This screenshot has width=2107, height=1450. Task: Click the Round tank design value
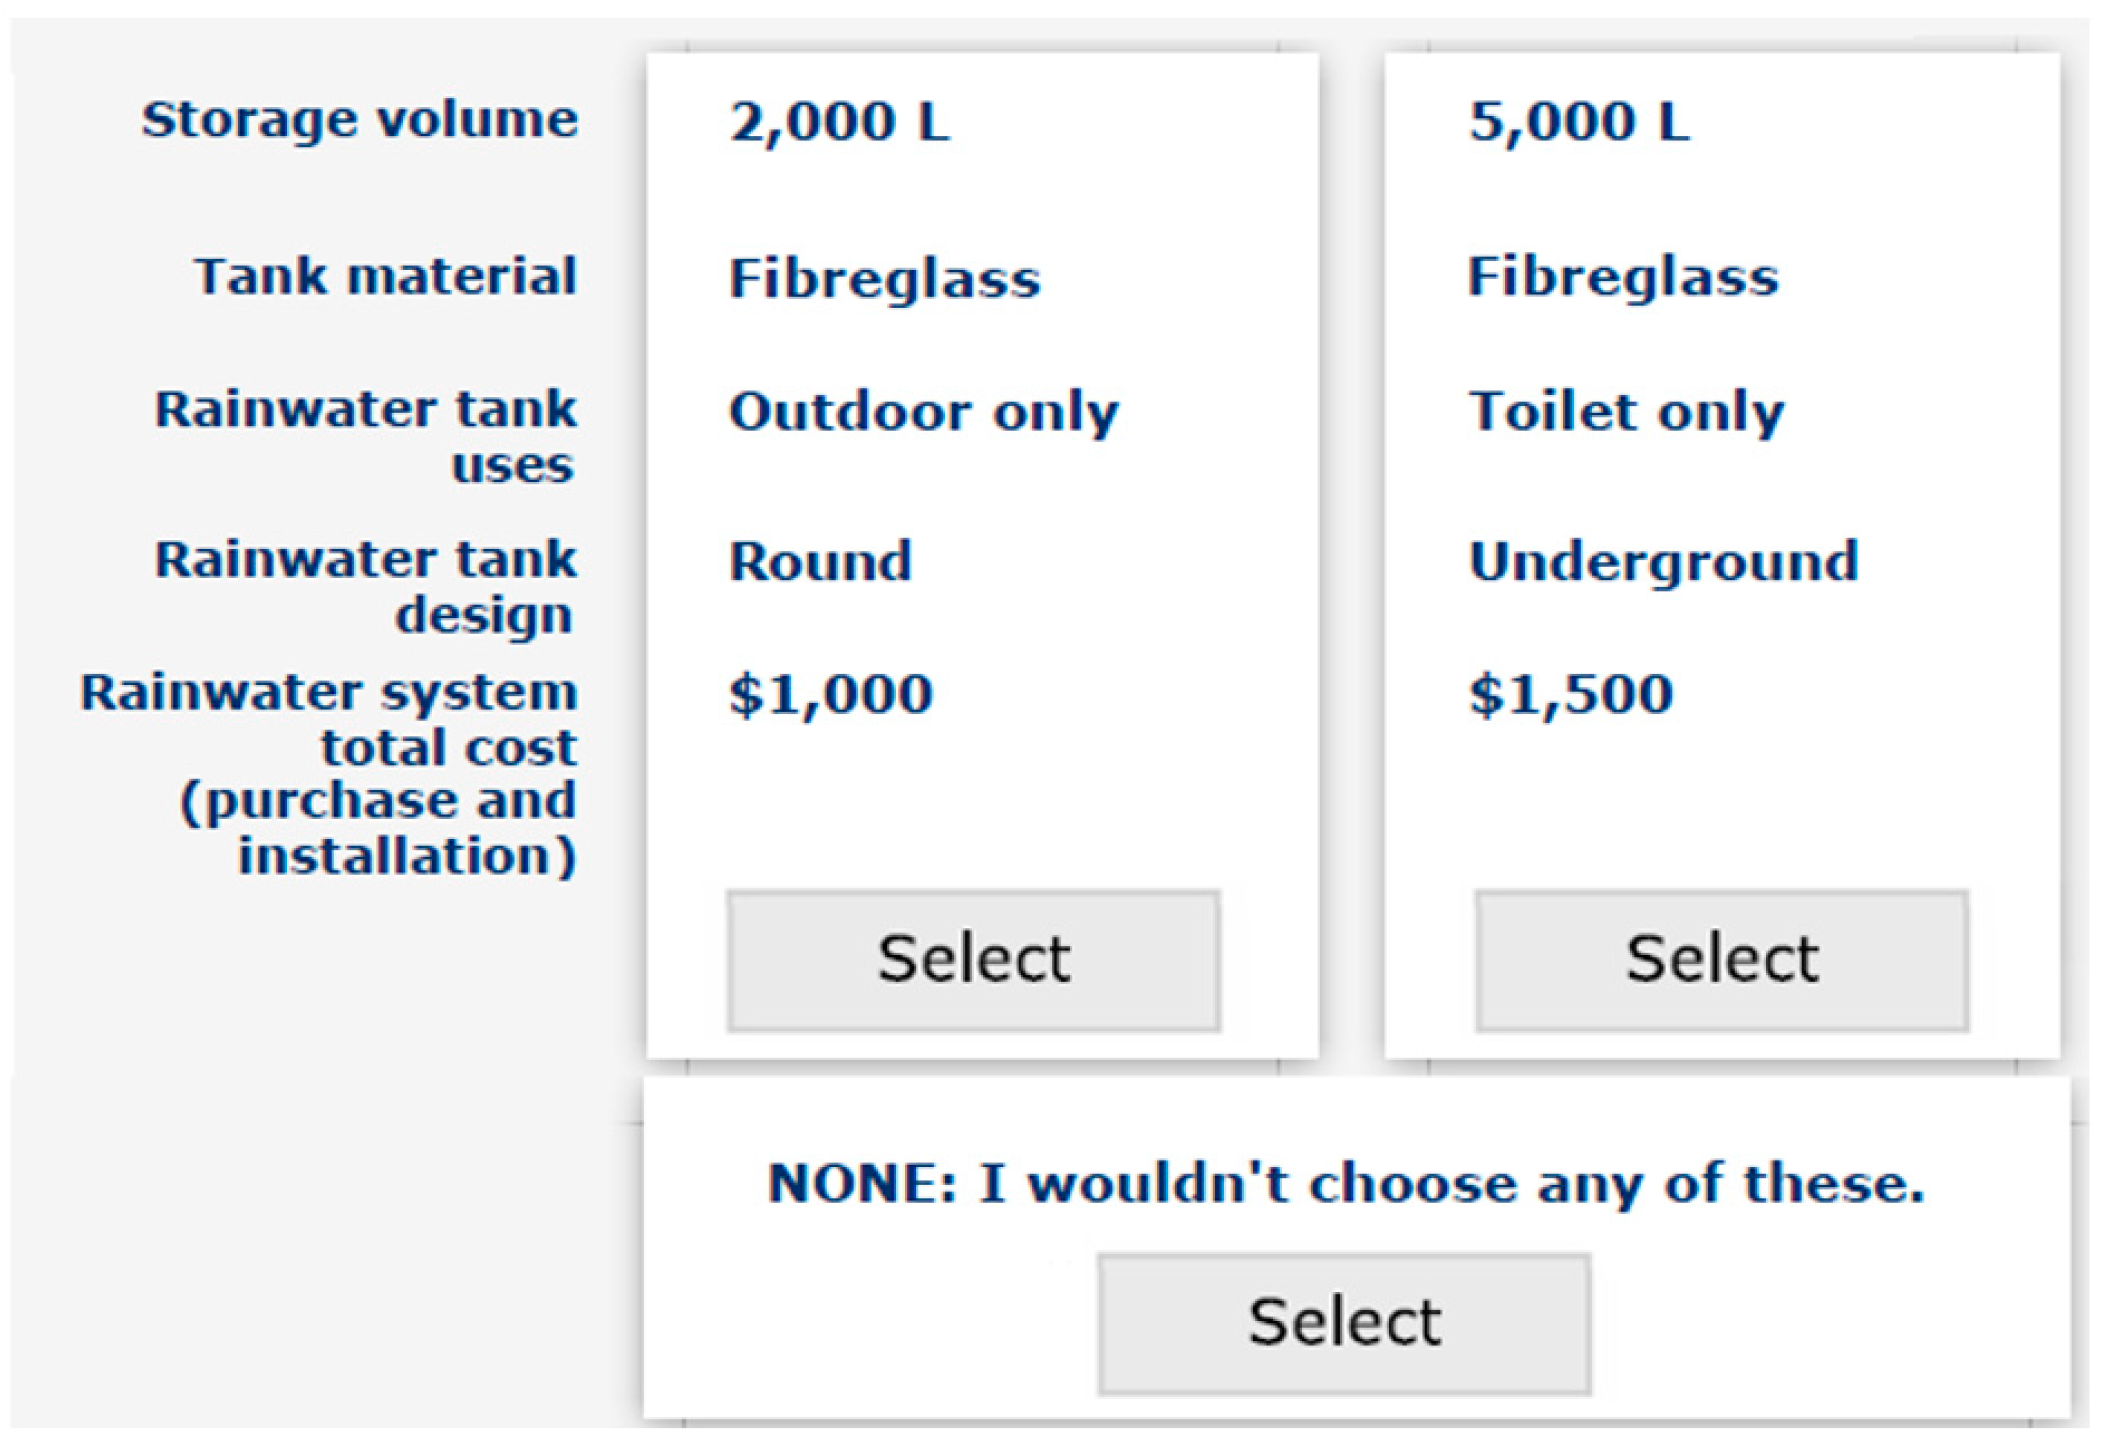coord(820,561)
